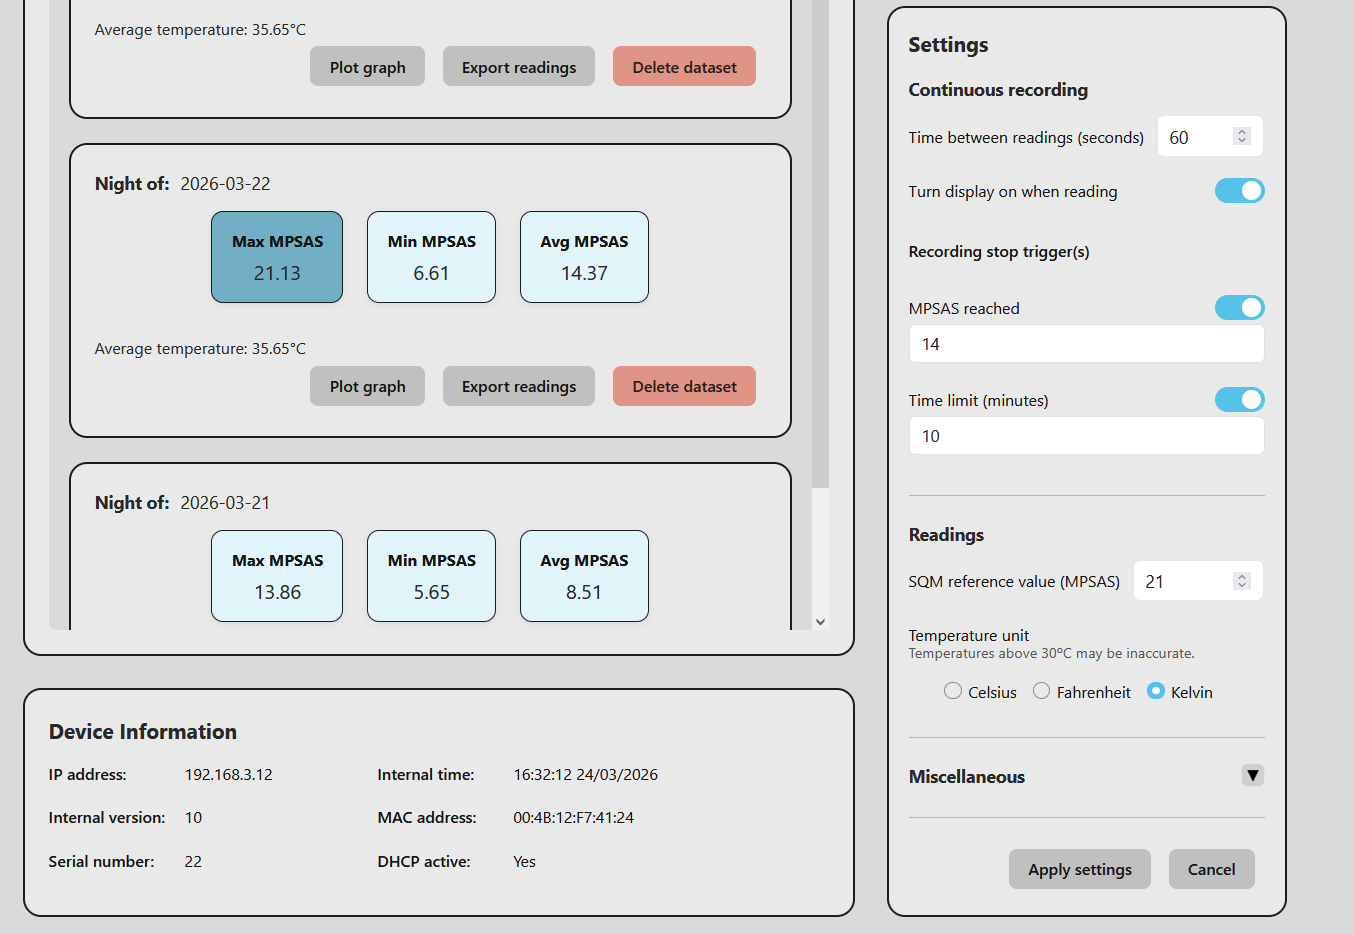The image size is (1354, 934).
Task: Click Apply settings button
Action: tap(1079, 869)
